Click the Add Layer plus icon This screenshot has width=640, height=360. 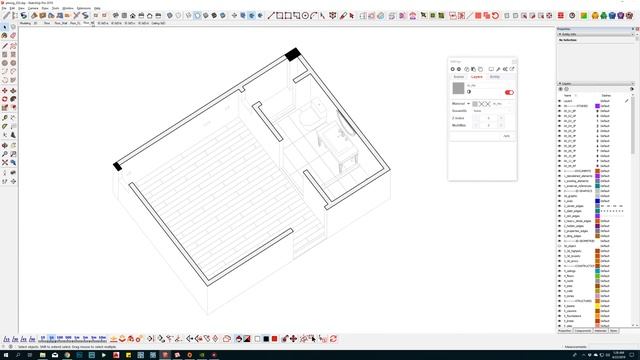(x=560, y=89)
